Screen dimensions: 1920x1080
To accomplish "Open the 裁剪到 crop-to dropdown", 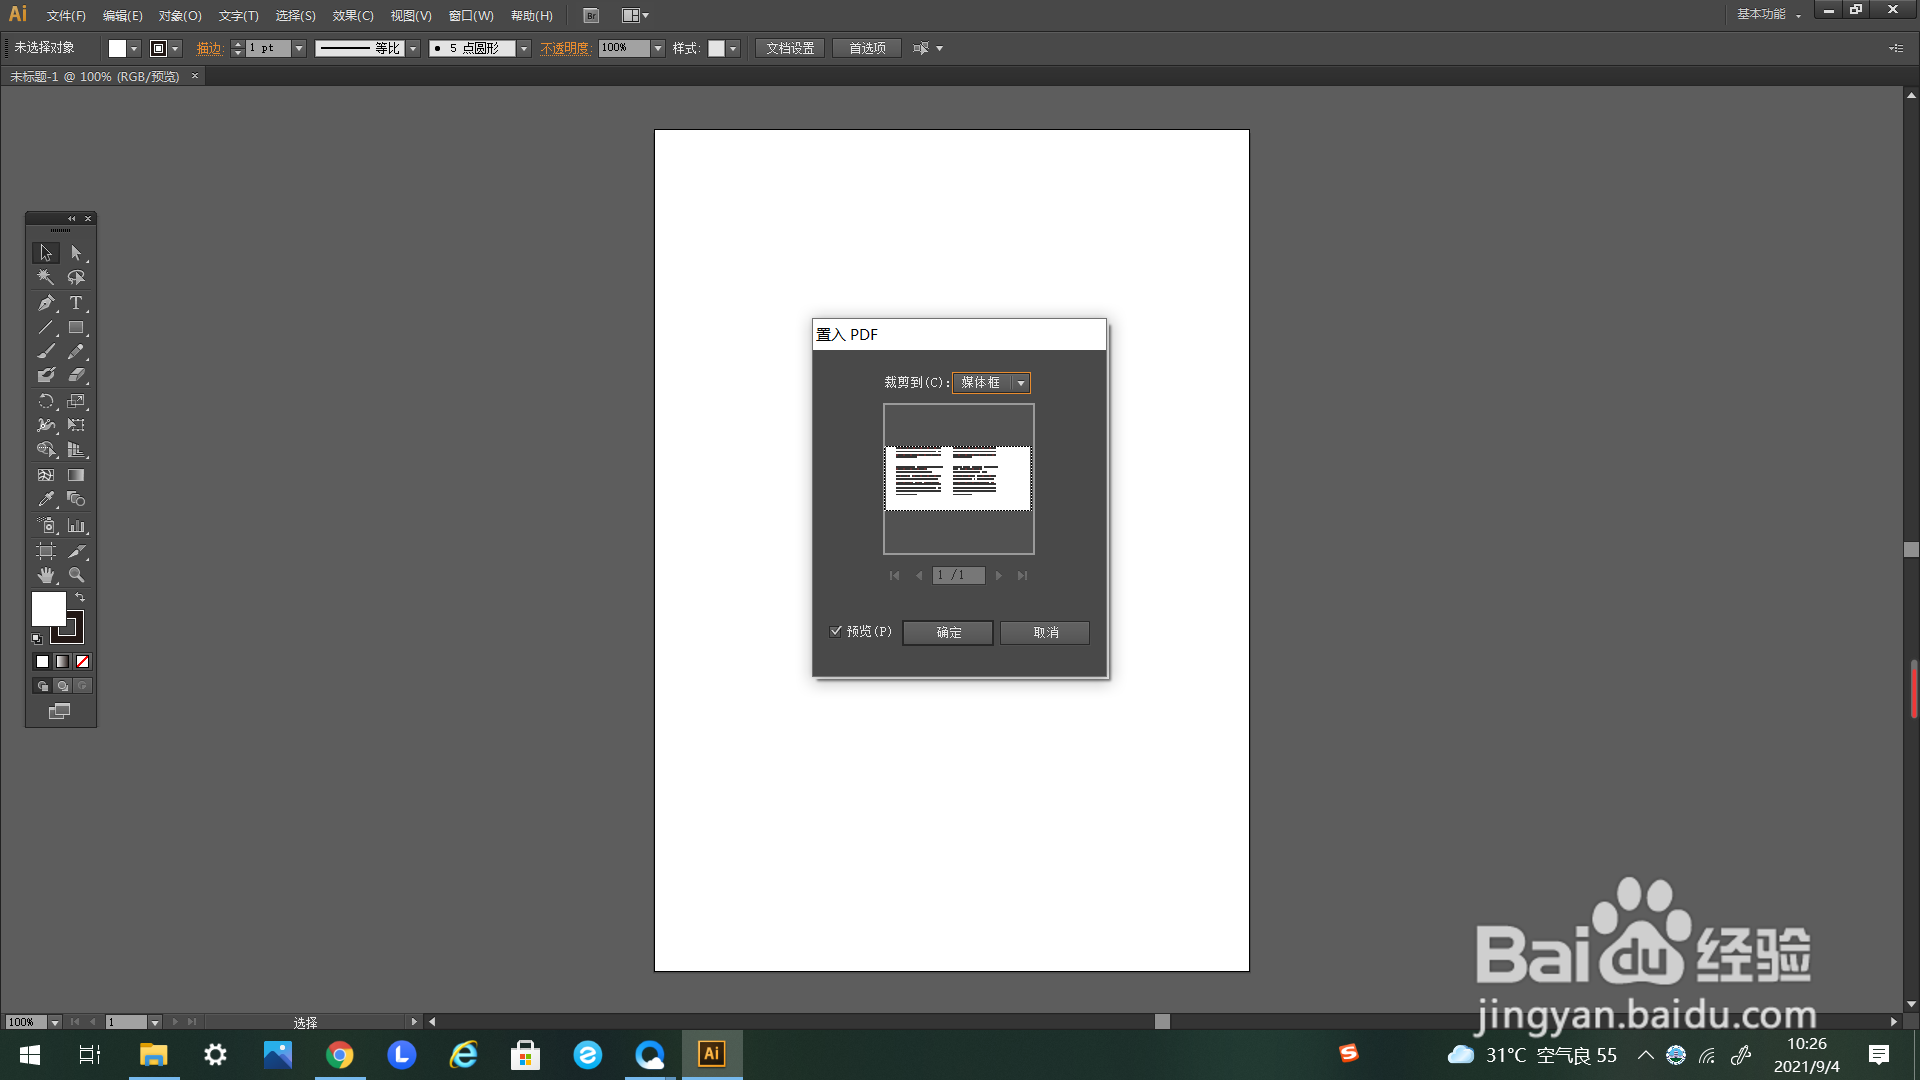I will (x=1020, y=383).
